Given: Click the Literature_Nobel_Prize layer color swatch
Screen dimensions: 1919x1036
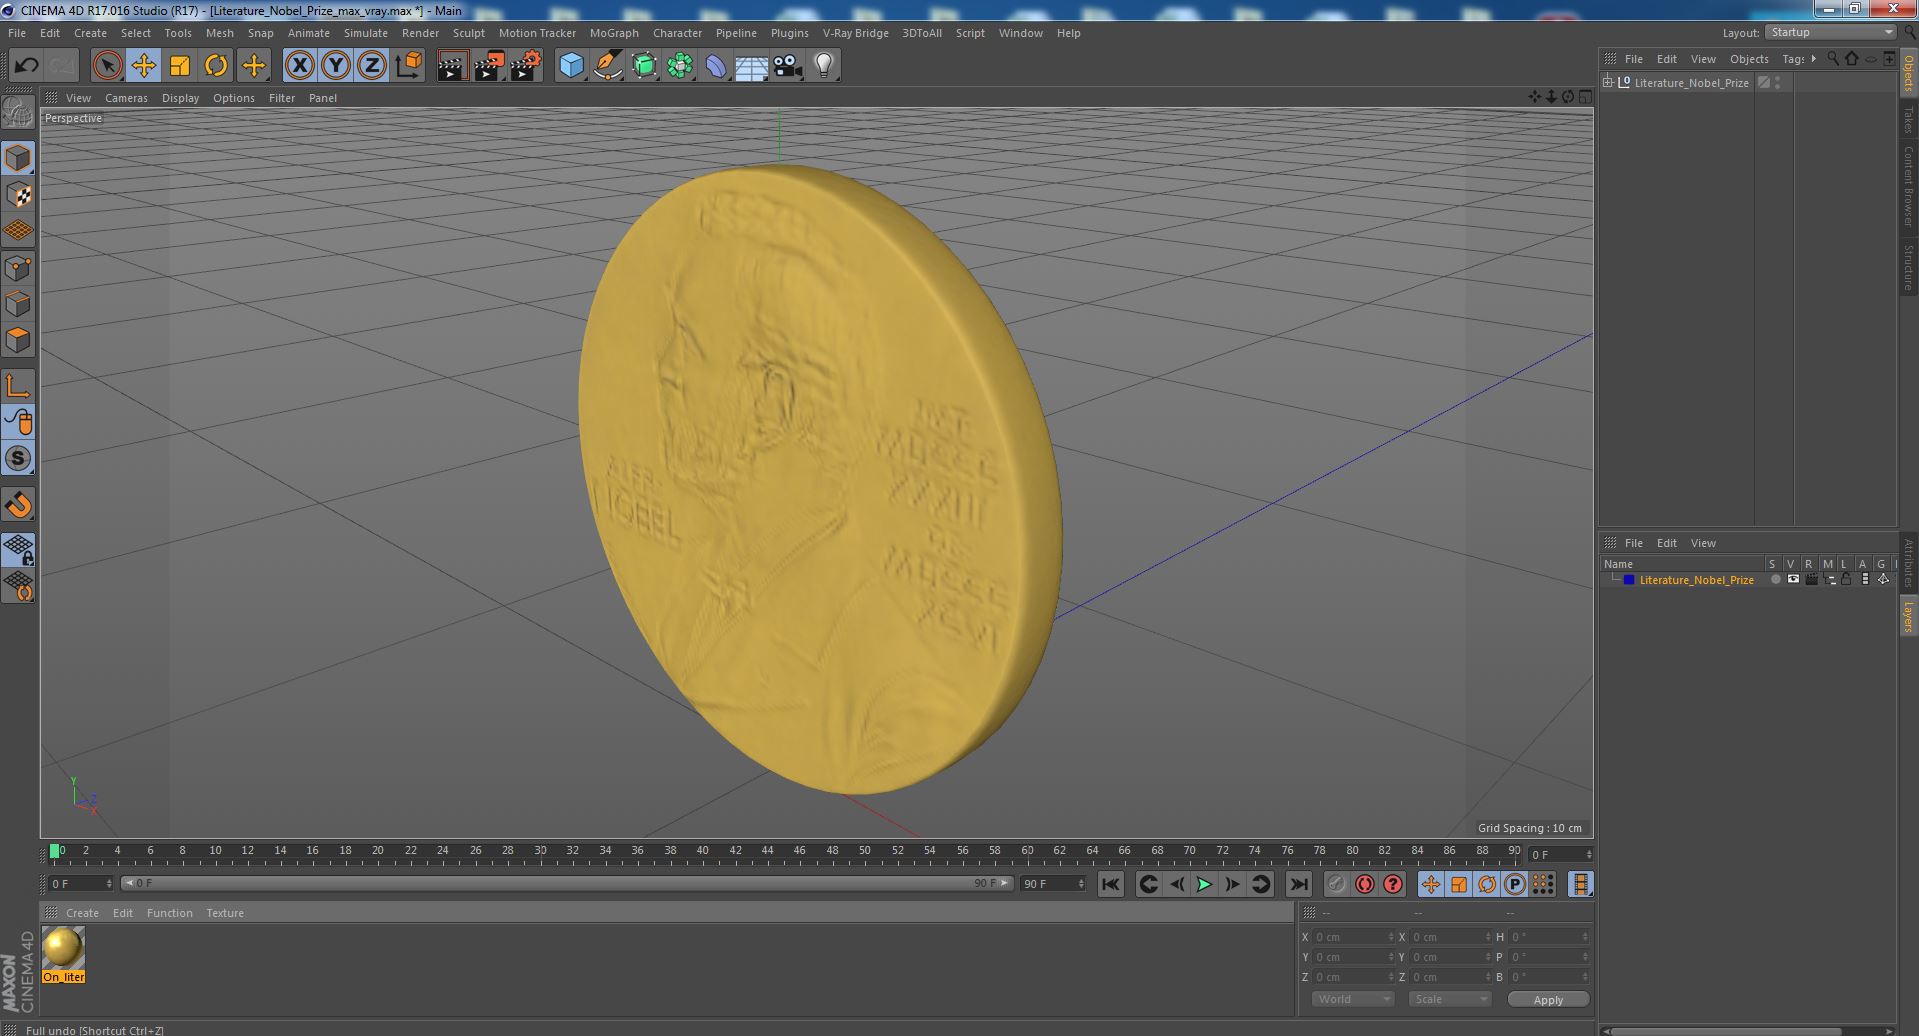Looking at the screenshot, I should pos(1629,580).
